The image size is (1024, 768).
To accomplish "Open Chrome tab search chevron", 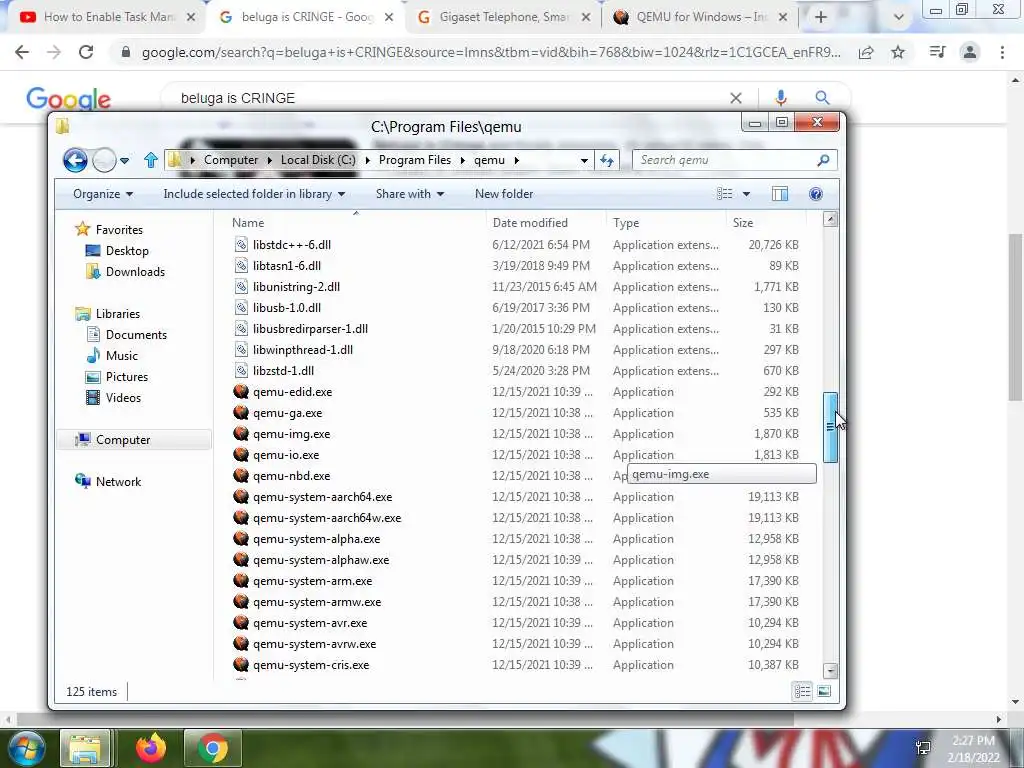I will 899,18.
